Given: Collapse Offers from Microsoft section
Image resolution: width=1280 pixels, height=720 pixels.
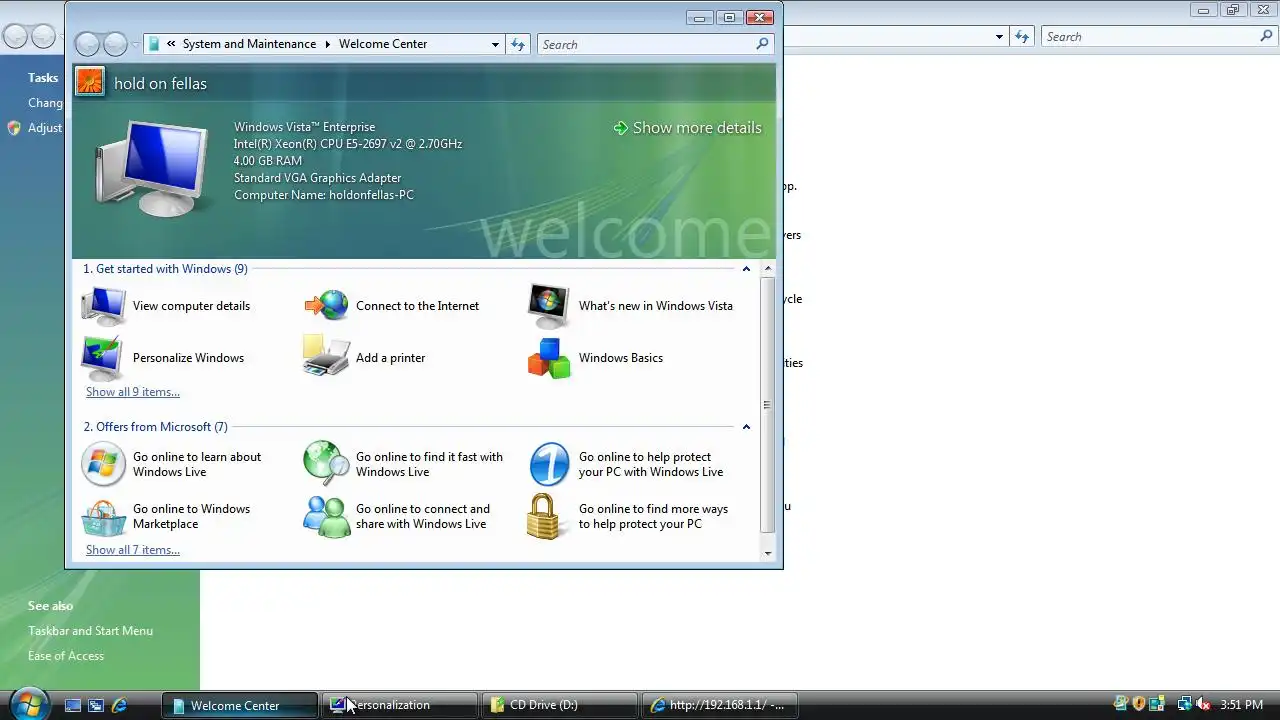Looking at the screenshot, I should (746, 427).
